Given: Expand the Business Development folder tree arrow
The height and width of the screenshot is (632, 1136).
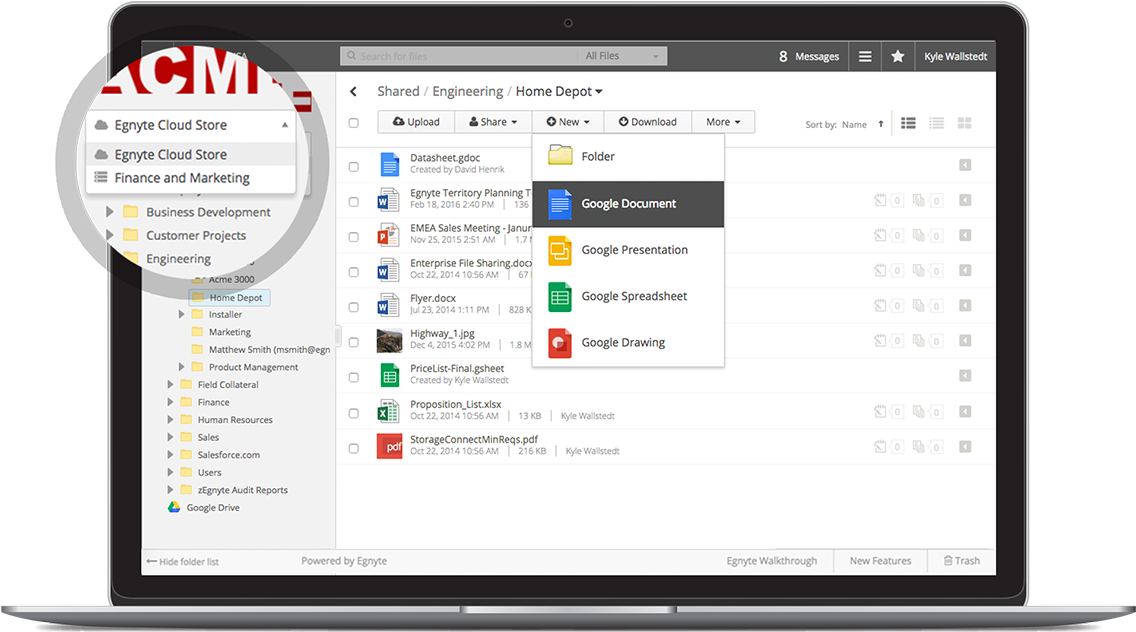Looking at the screenshot, I should click(x=110, y=212).
